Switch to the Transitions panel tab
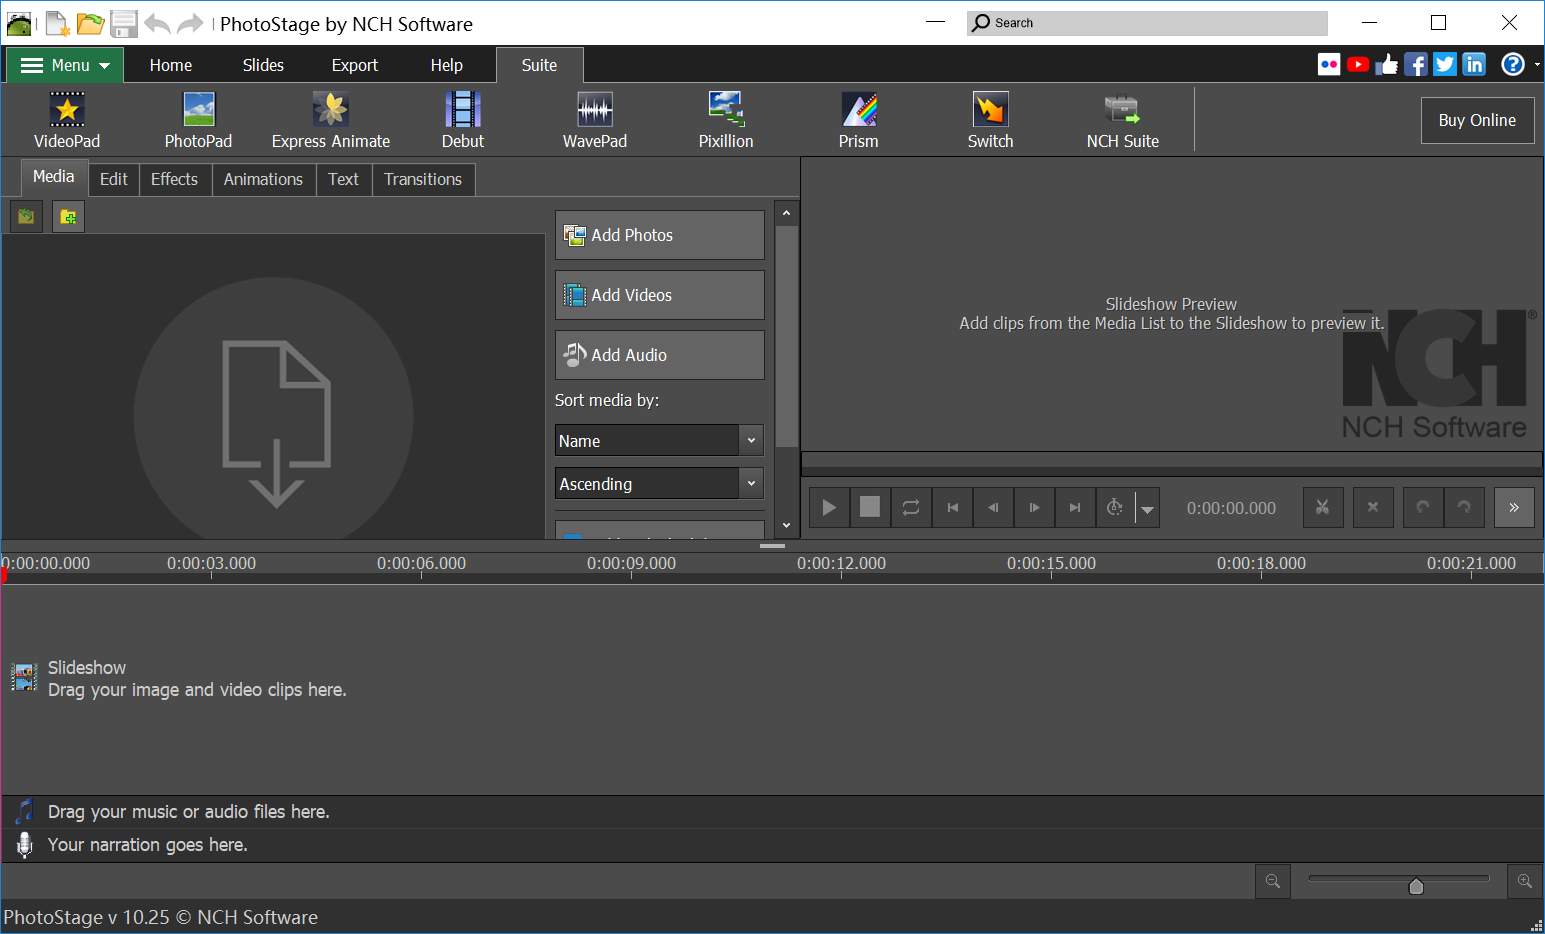Viewport: 1545px width, 934px height. click(423, 179)
